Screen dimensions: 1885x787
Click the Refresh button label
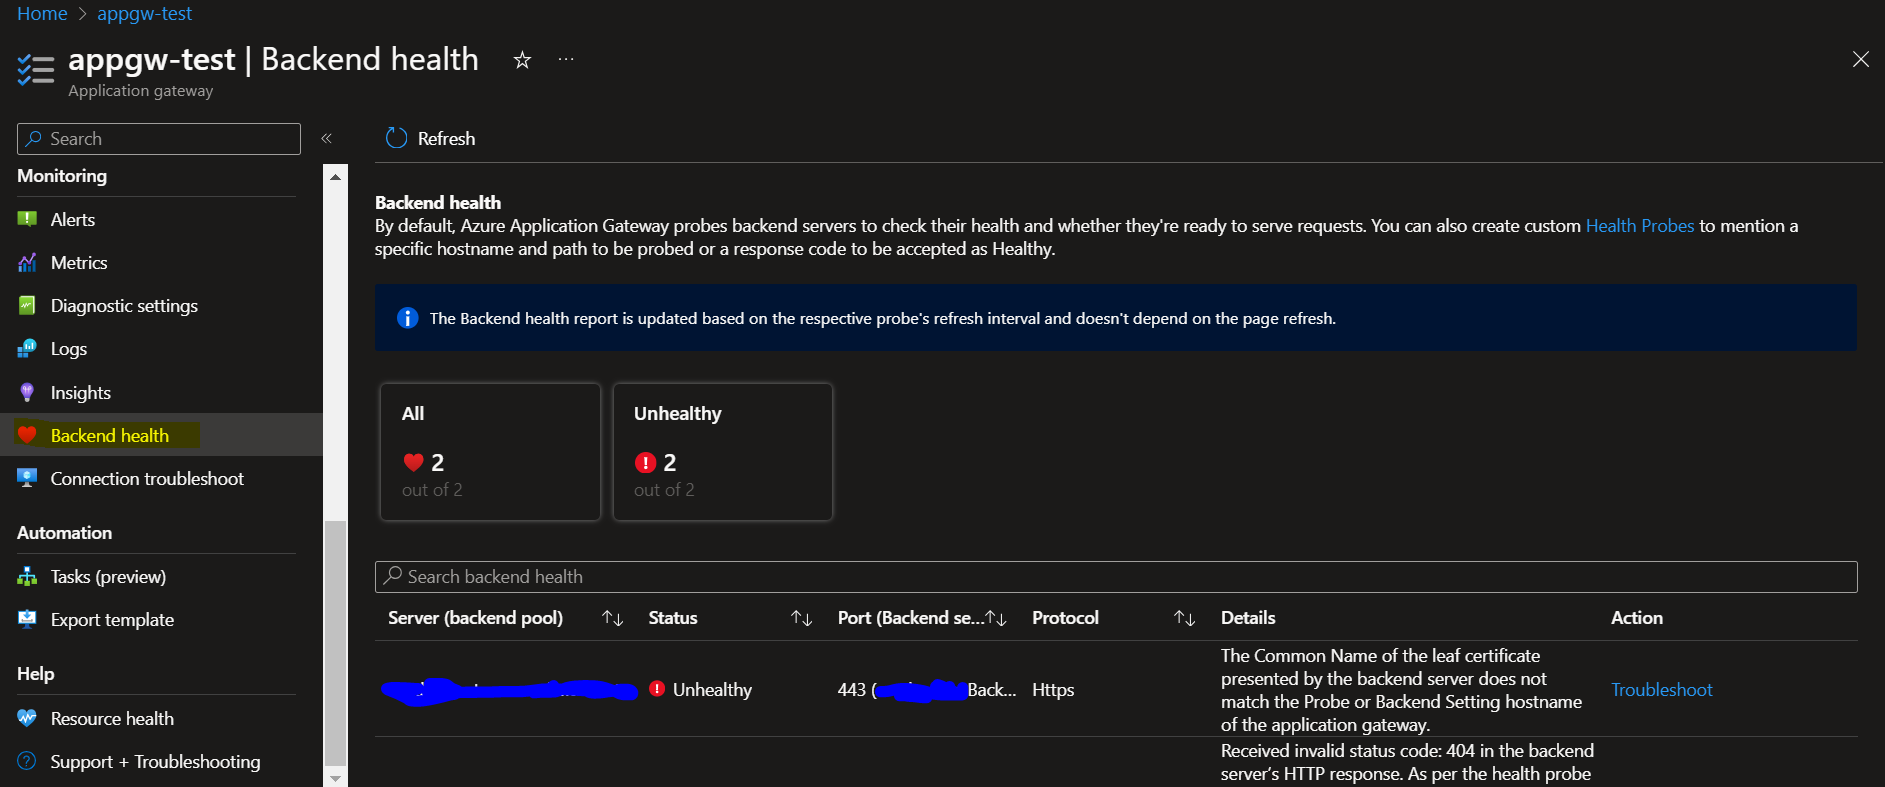(446, 139)
